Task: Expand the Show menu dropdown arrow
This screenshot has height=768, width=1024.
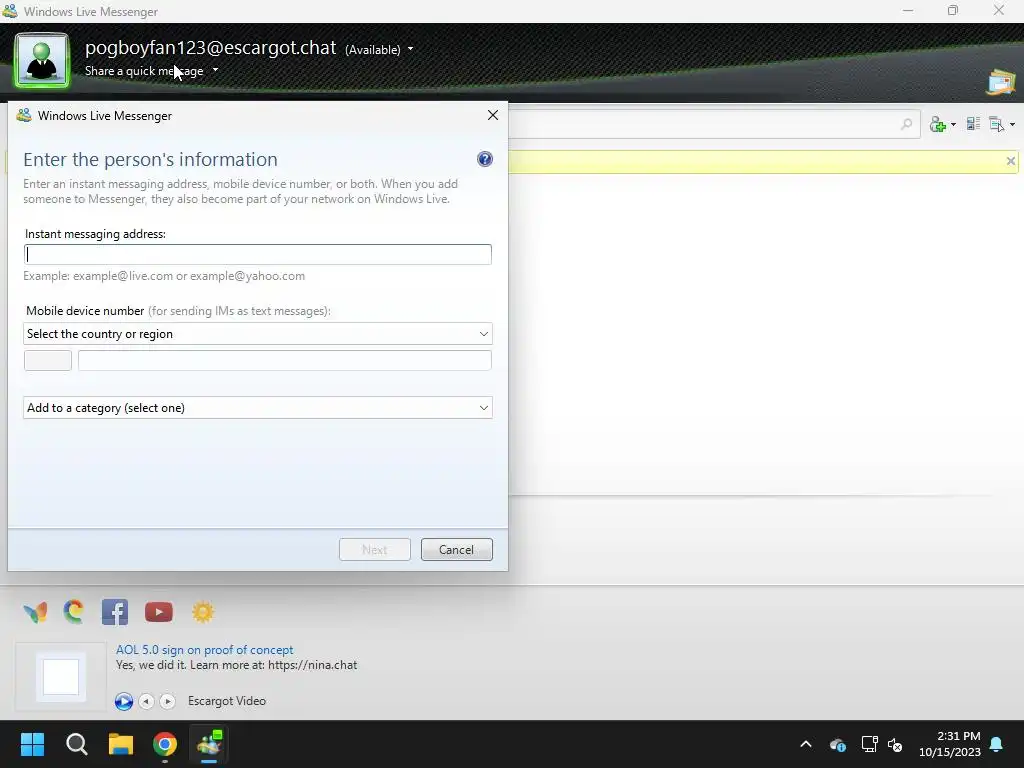Action: [x=1012, y=124]
